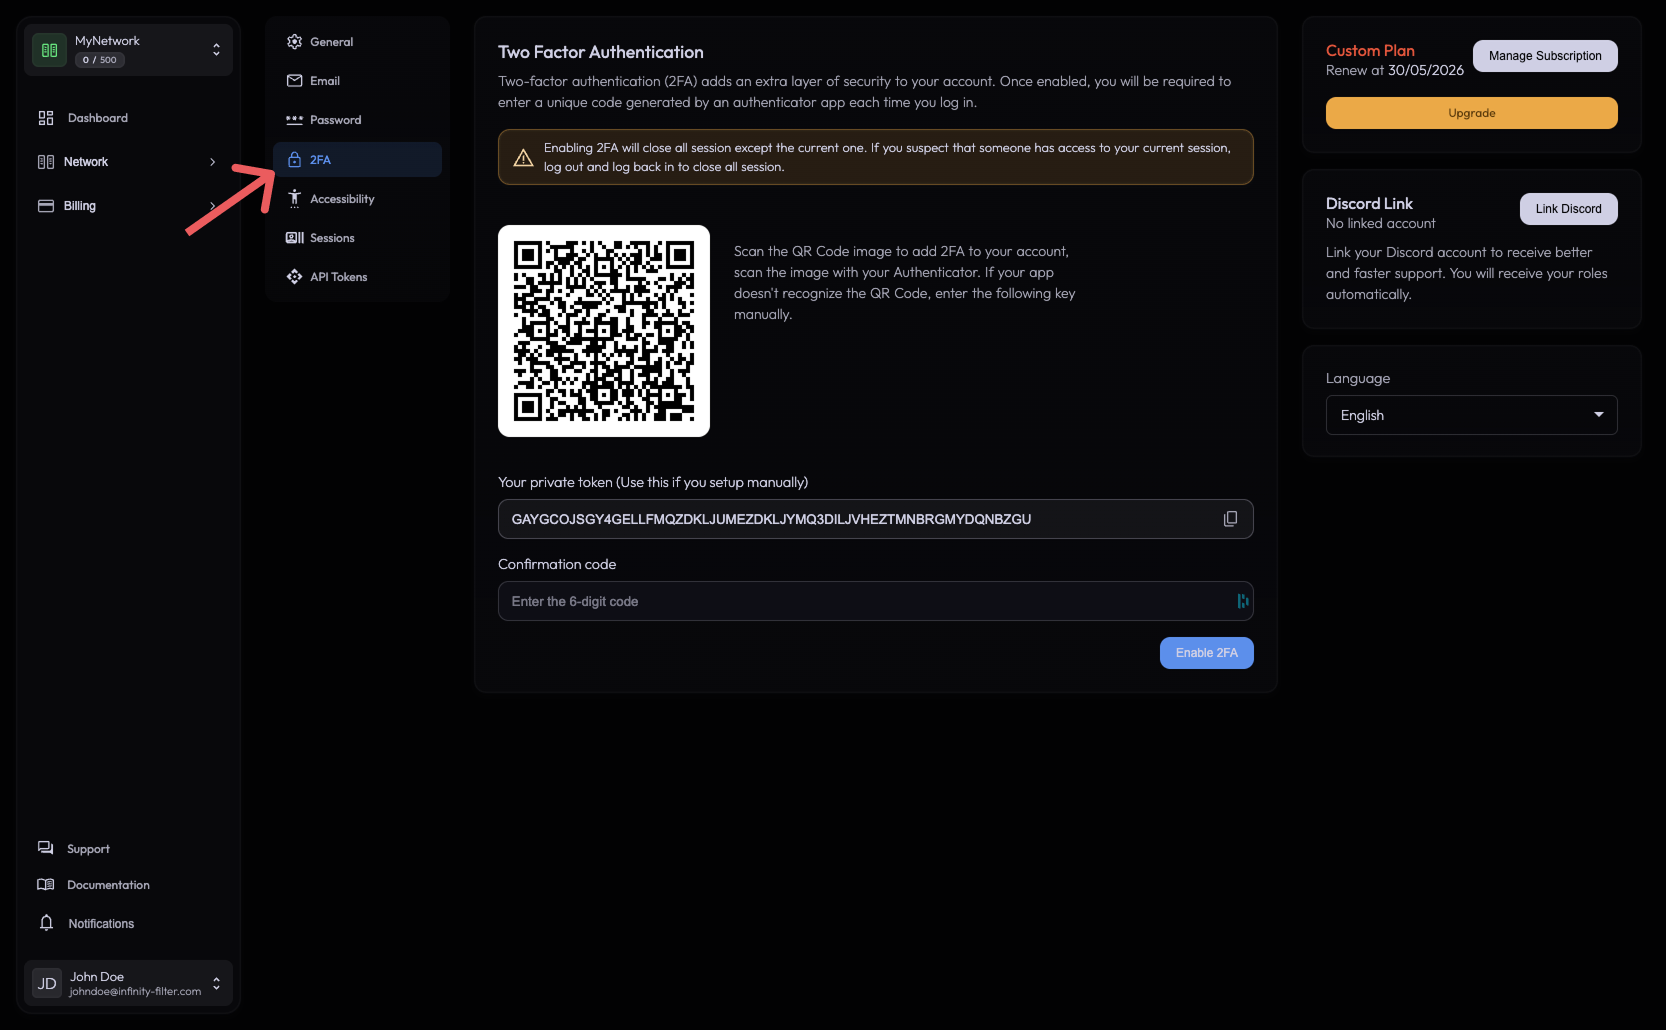Switch to the API Tokens tab
Viewport: 1666px width, 1030px height.
point(357,277)
